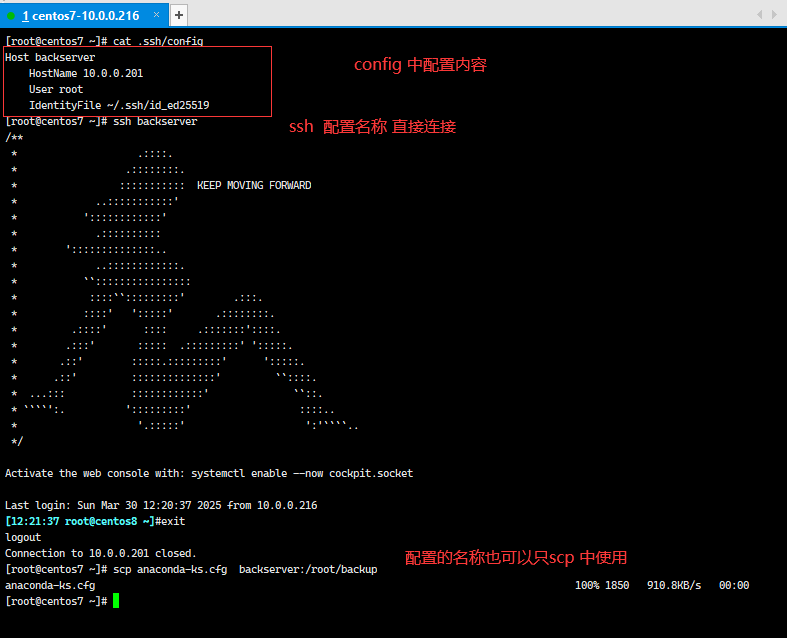Click 'backserver:/root/backup' destination text
Screen dimensions: 787x638
tap(308, 569)
